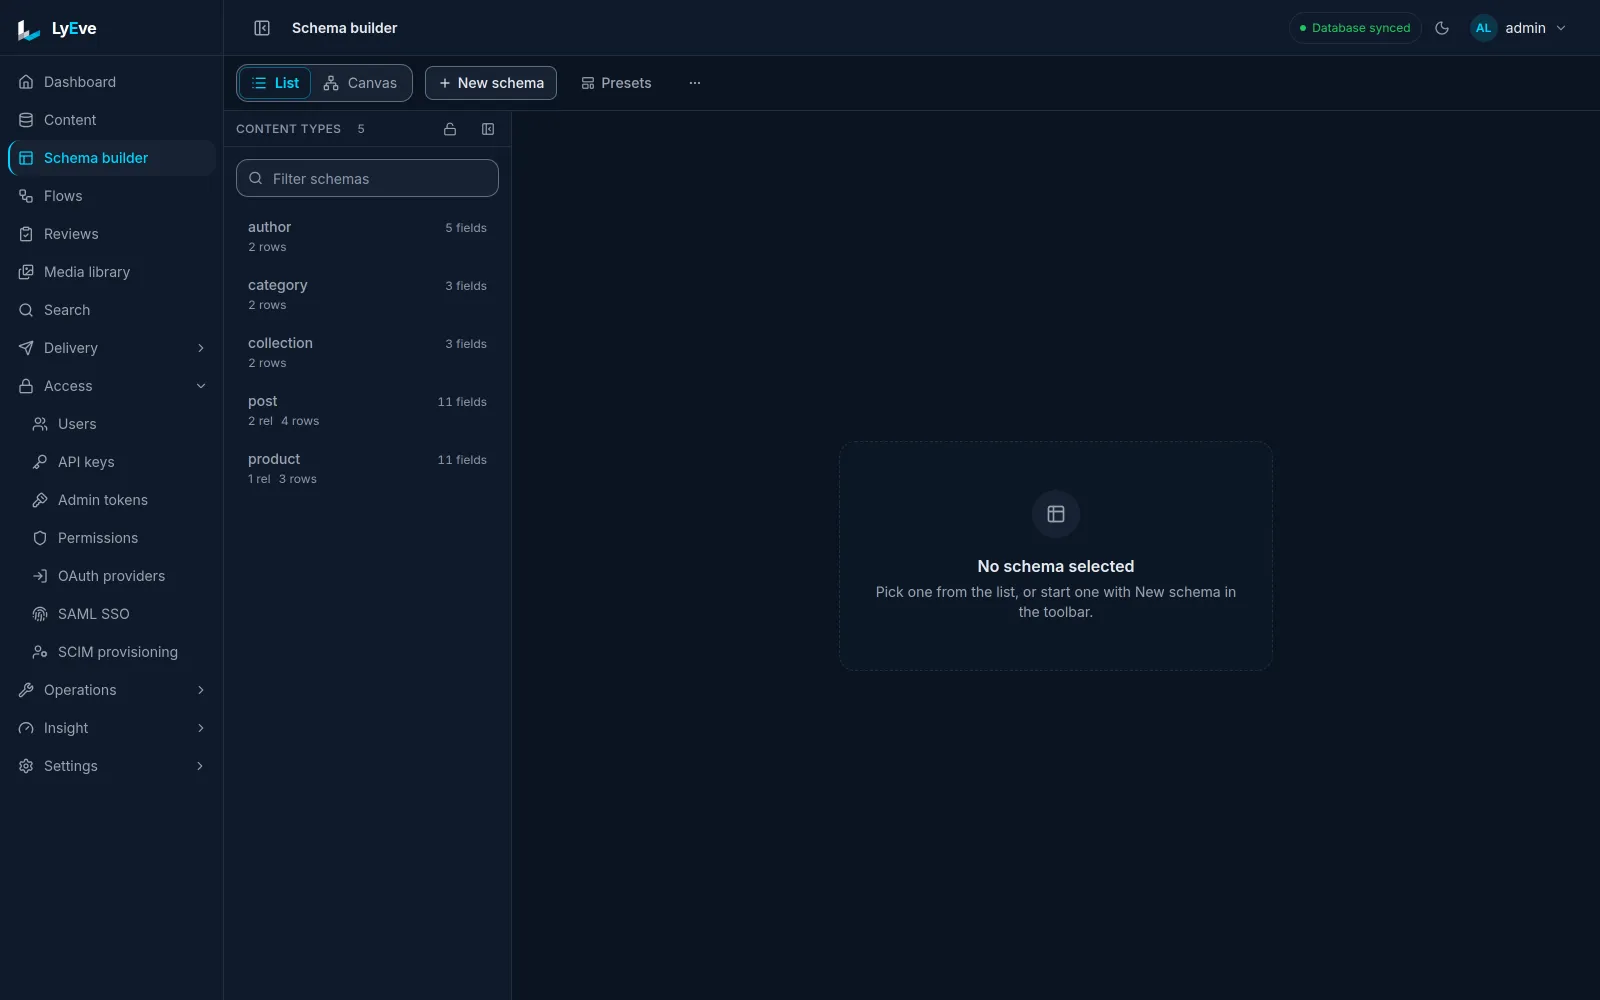Open SCIM provisioning page
This screenshot has height=1000, width=1600.
click(x=119, y=652)
